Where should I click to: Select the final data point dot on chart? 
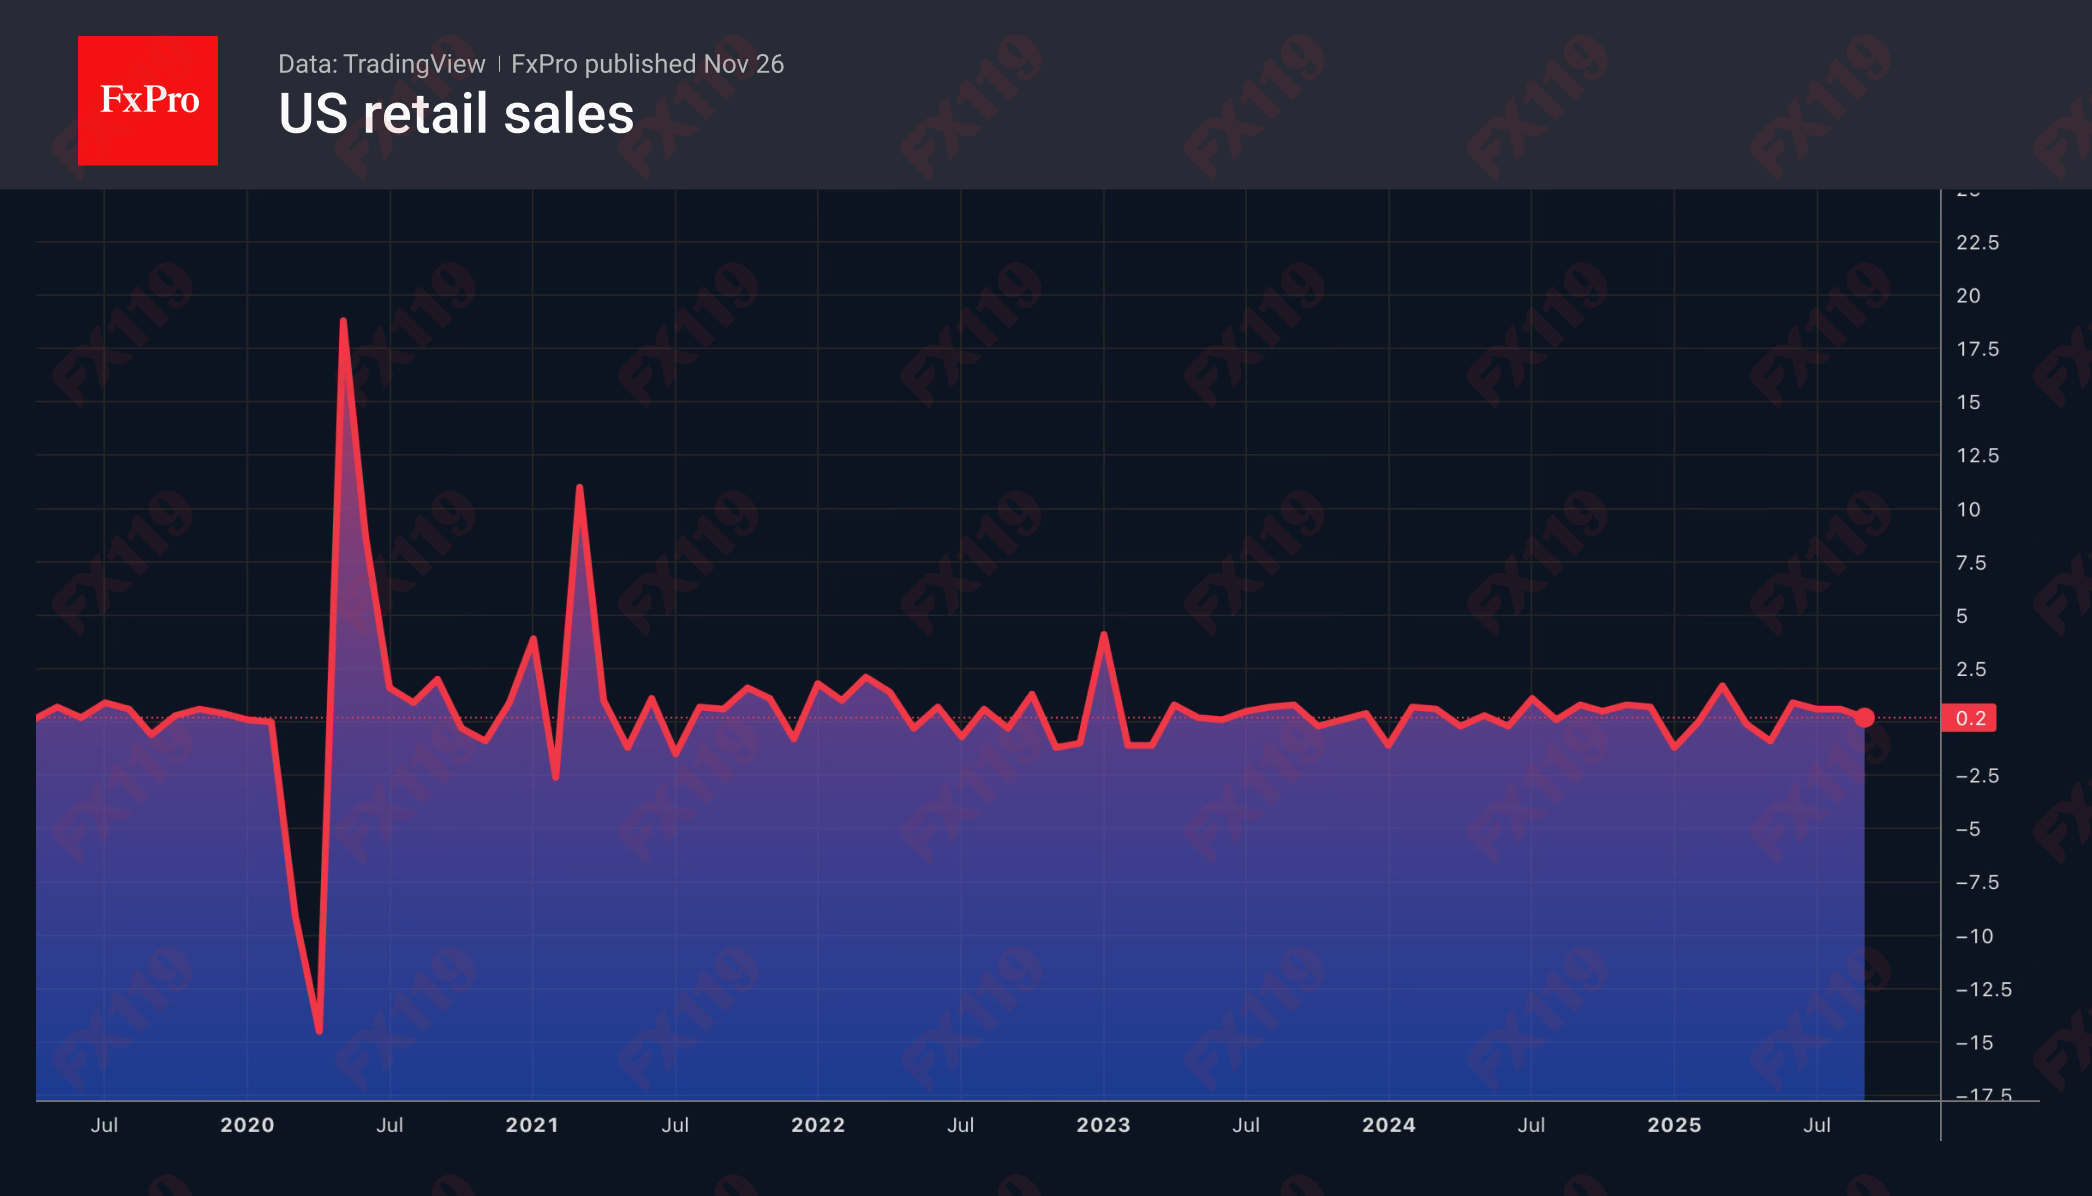[x=1864, y=716]
